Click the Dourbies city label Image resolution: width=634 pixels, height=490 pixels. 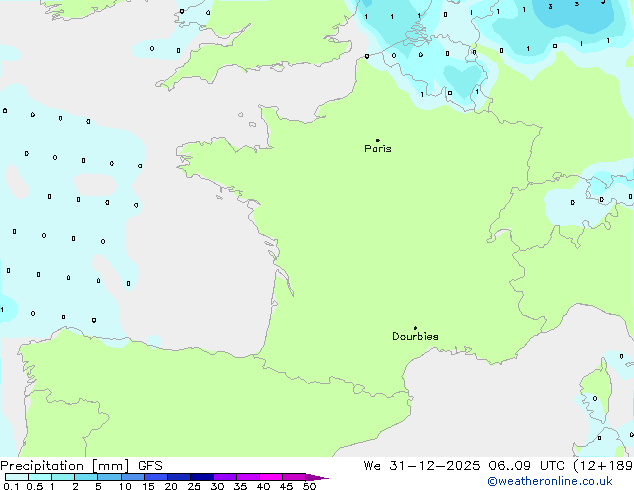point(415,336)
